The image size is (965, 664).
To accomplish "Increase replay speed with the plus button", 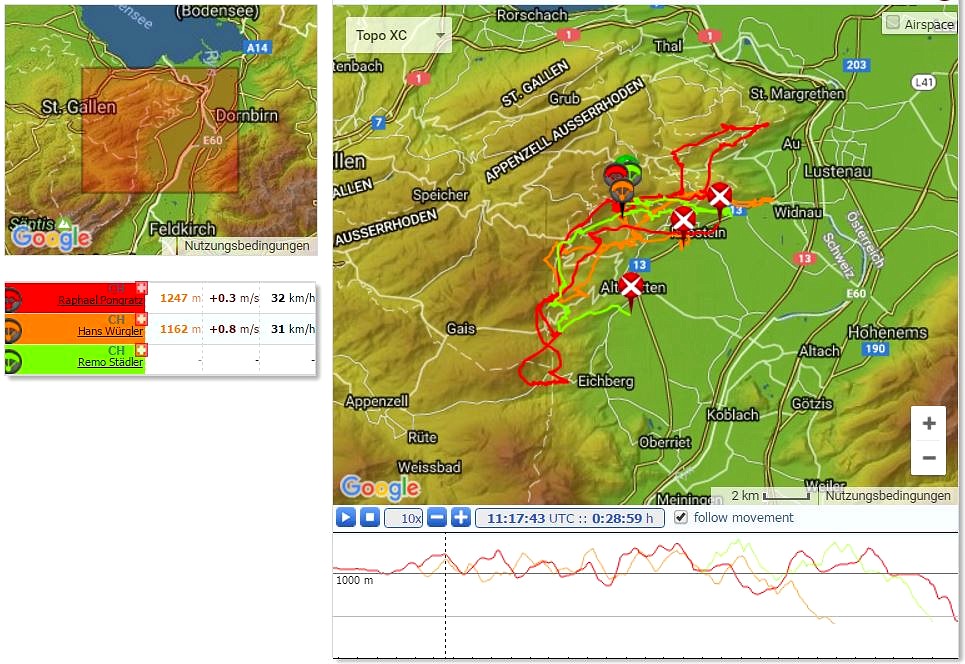I will (461, 518).
